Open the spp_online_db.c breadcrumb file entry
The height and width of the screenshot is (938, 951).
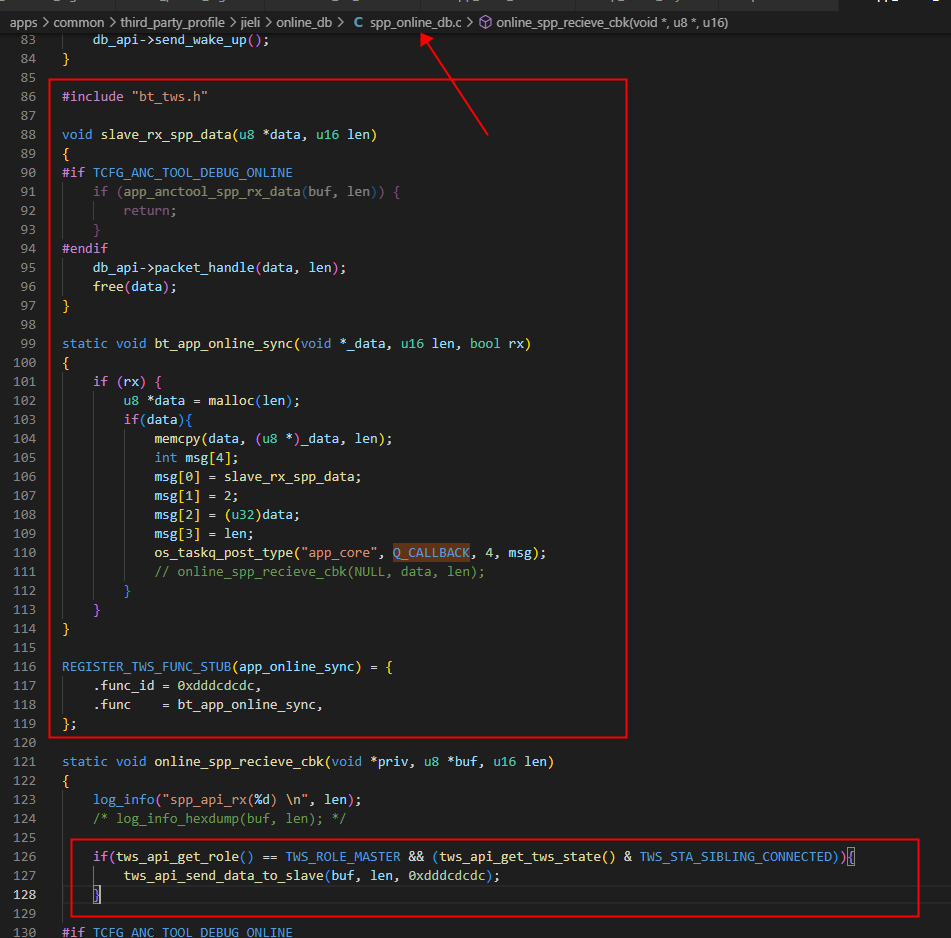pos(415,23)
